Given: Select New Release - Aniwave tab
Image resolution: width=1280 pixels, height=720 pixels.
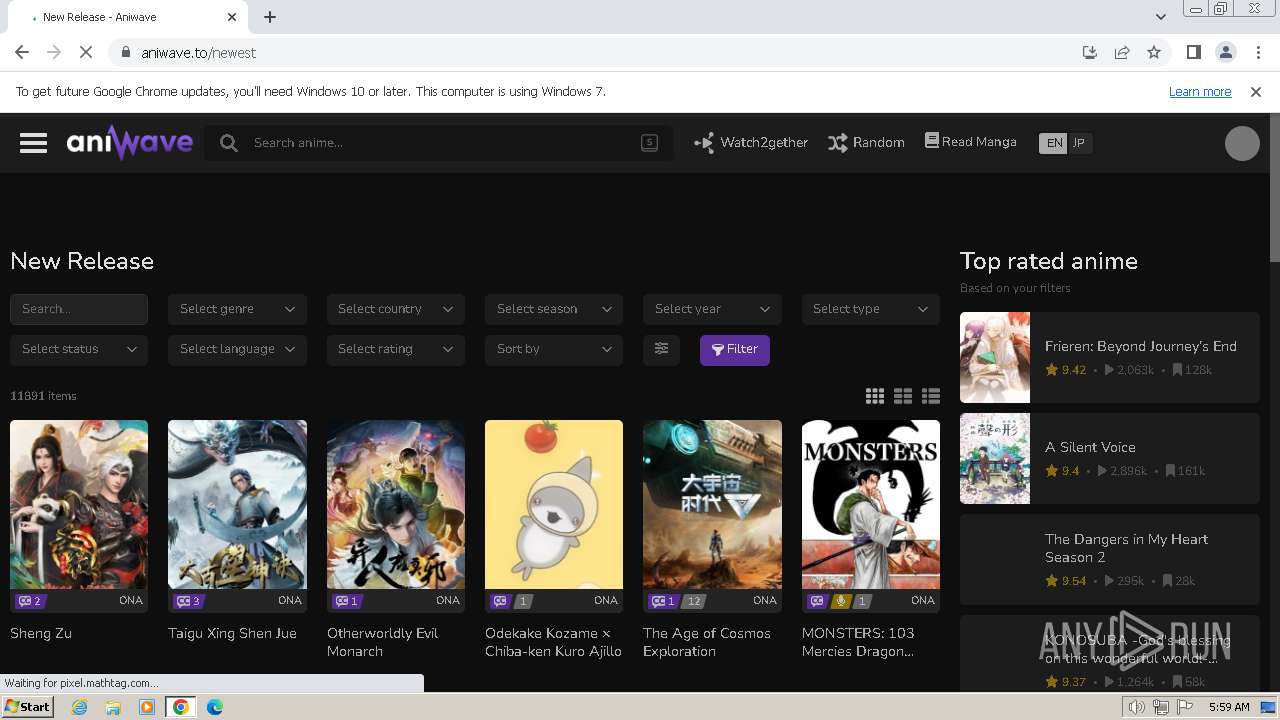Looking at the screenshot, I should [130, 17].
